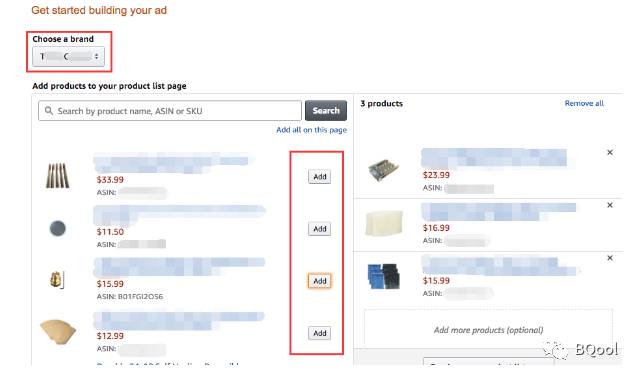Screen dimensions: 638x378
Task: Click the circuit board $23.99 thumbnail
Action: (383, 170)
